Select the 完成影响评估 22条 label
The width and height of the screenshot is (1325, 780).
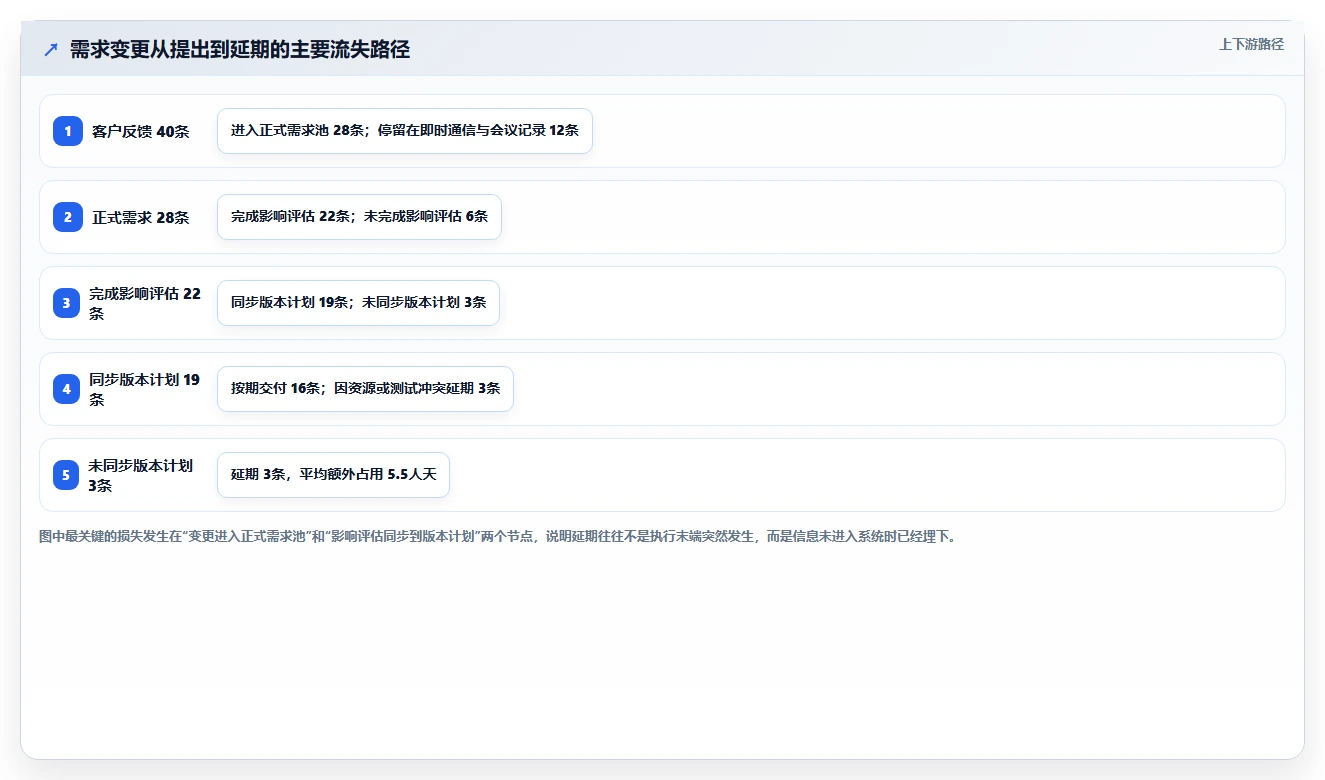tap(145, 303)
